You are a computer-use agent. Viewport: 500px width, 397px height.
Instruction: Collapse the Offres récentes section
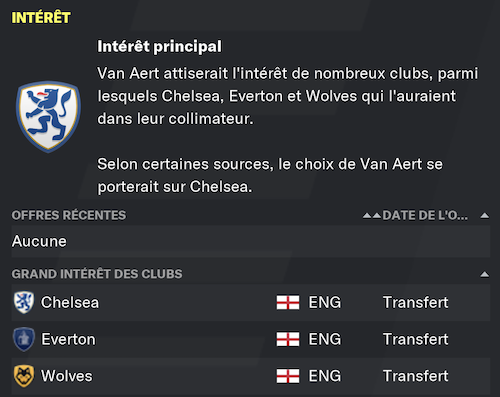click(485, 216)
